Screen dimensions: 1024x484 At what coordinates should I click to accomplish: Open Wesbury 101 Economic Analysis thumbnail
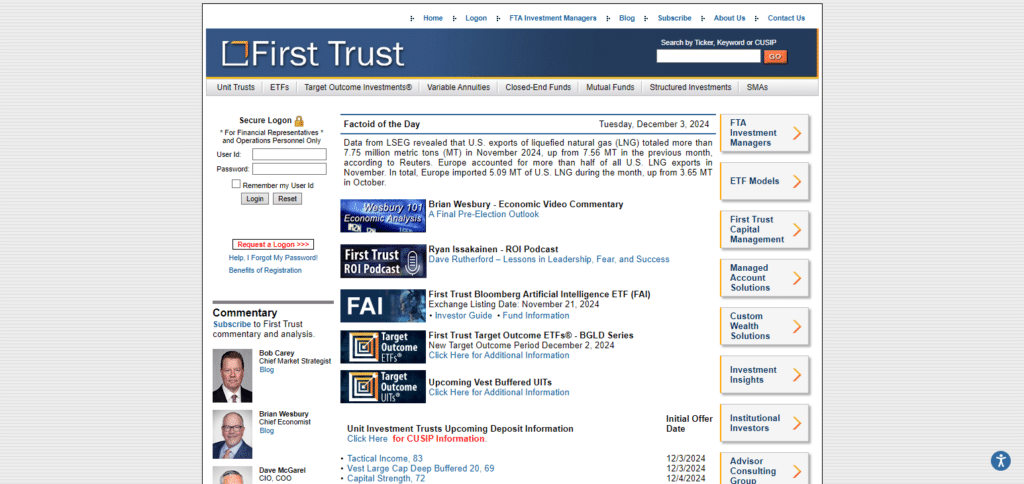click(x=383, y=216)
